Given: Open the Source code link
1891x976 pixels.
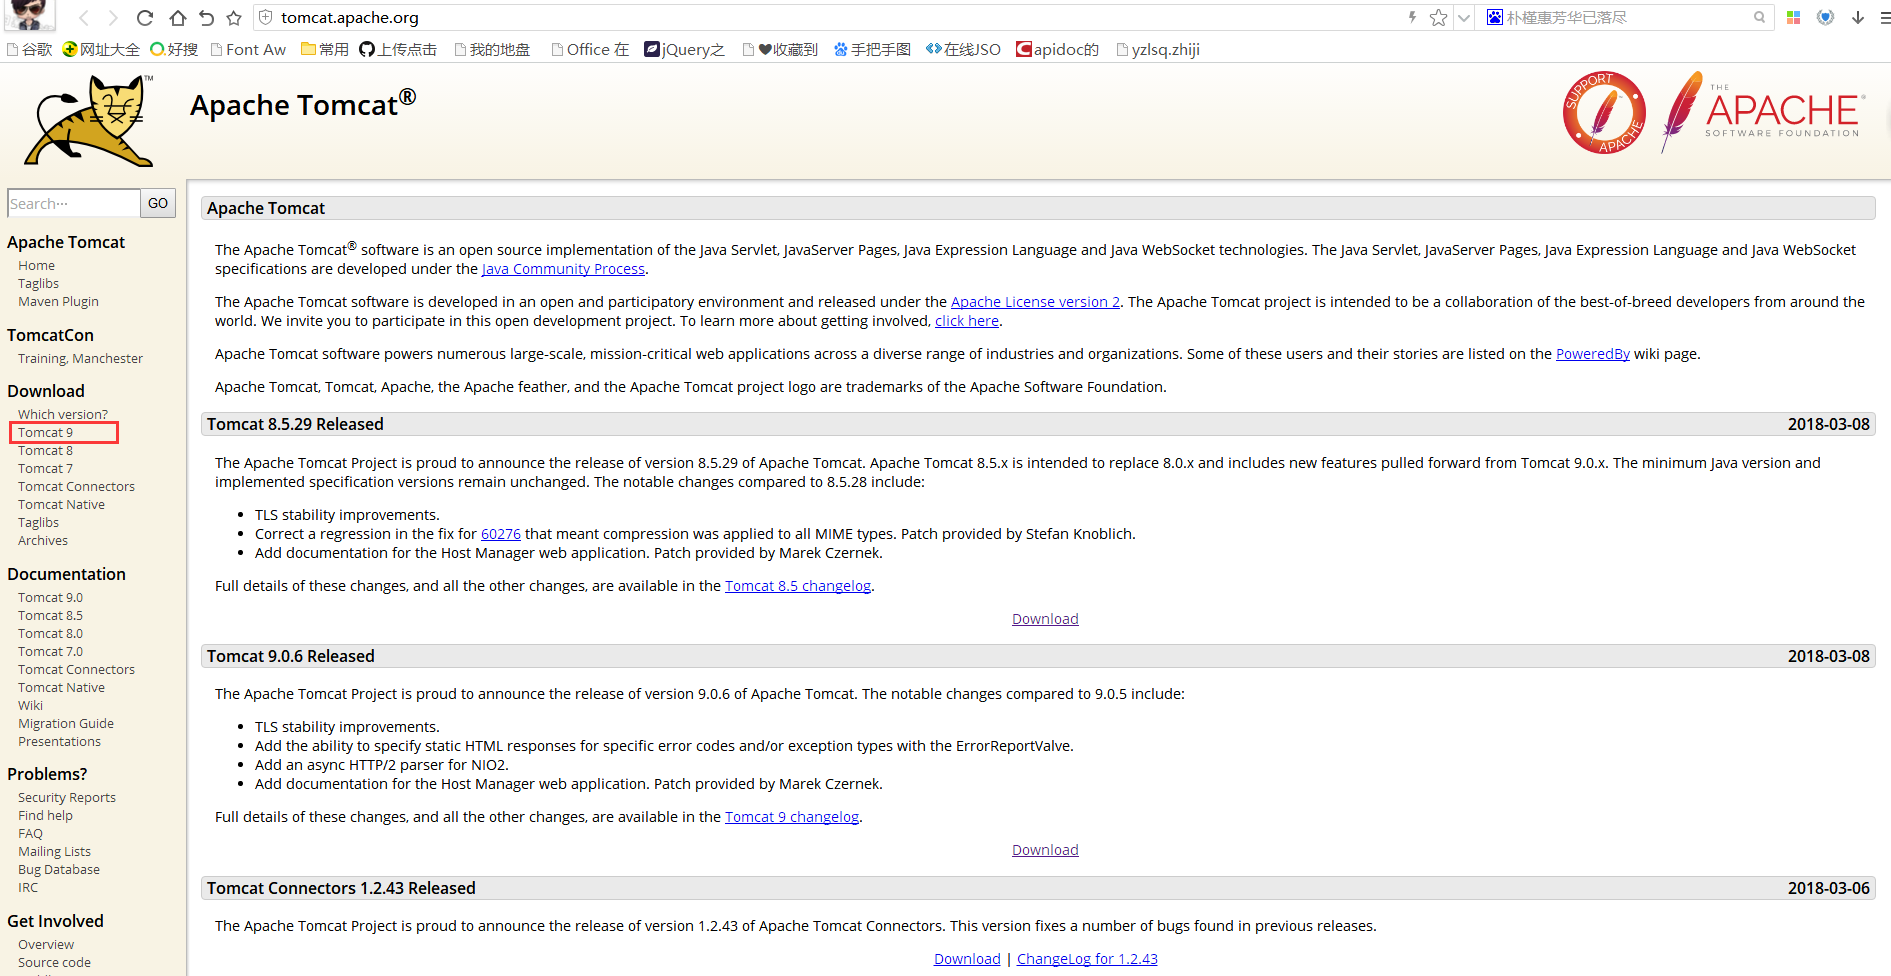Looking at the screenshot, I should (54, 962).
